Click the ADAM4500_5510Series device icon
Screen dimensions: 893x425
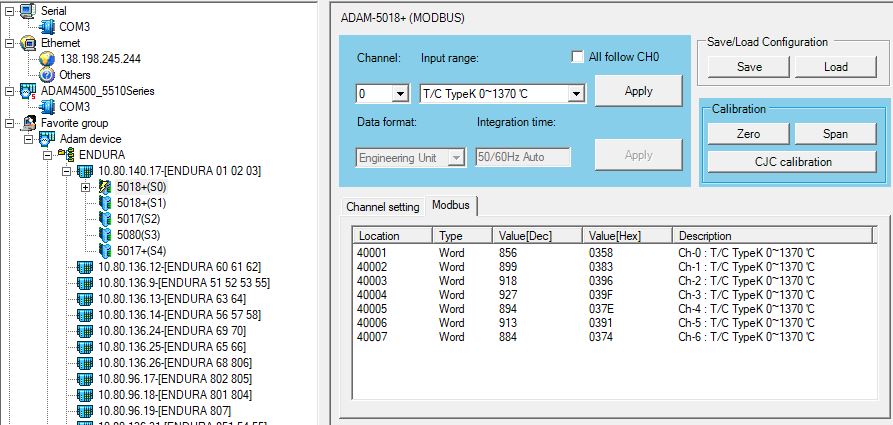(27, 91)
